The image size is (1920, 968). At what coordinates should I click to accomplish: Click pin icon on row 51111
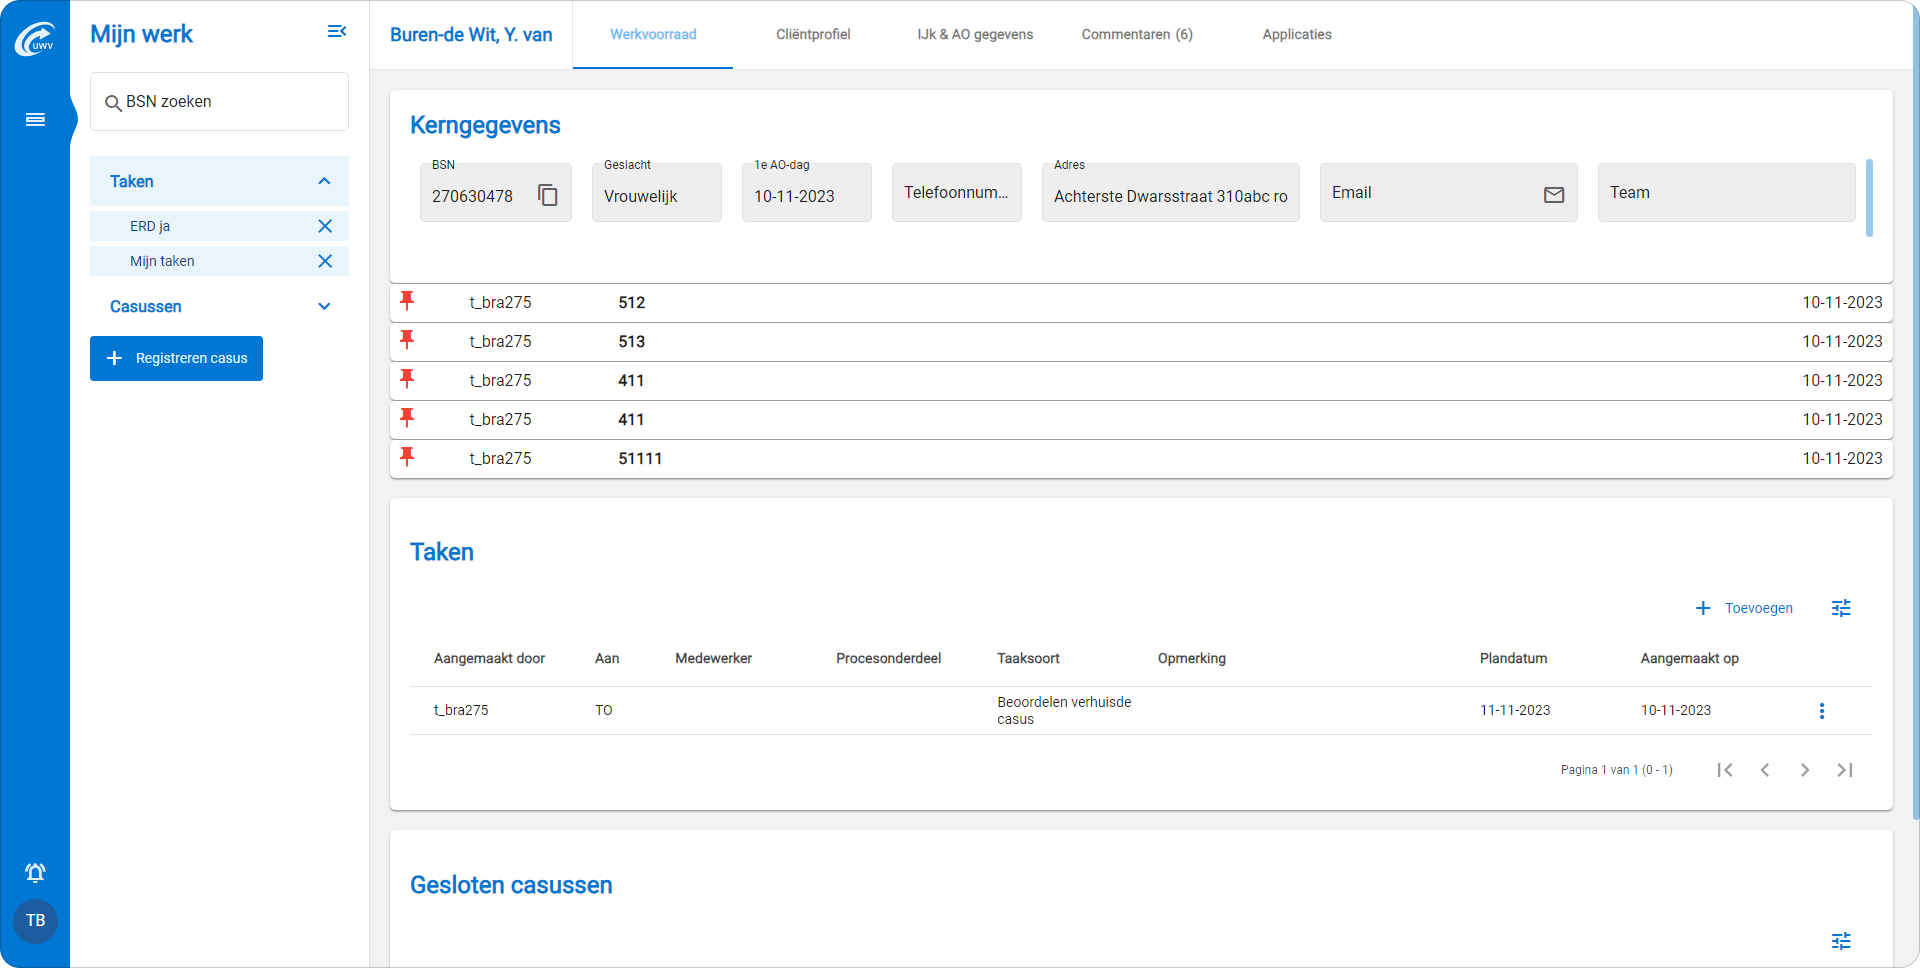coord(407,457)
